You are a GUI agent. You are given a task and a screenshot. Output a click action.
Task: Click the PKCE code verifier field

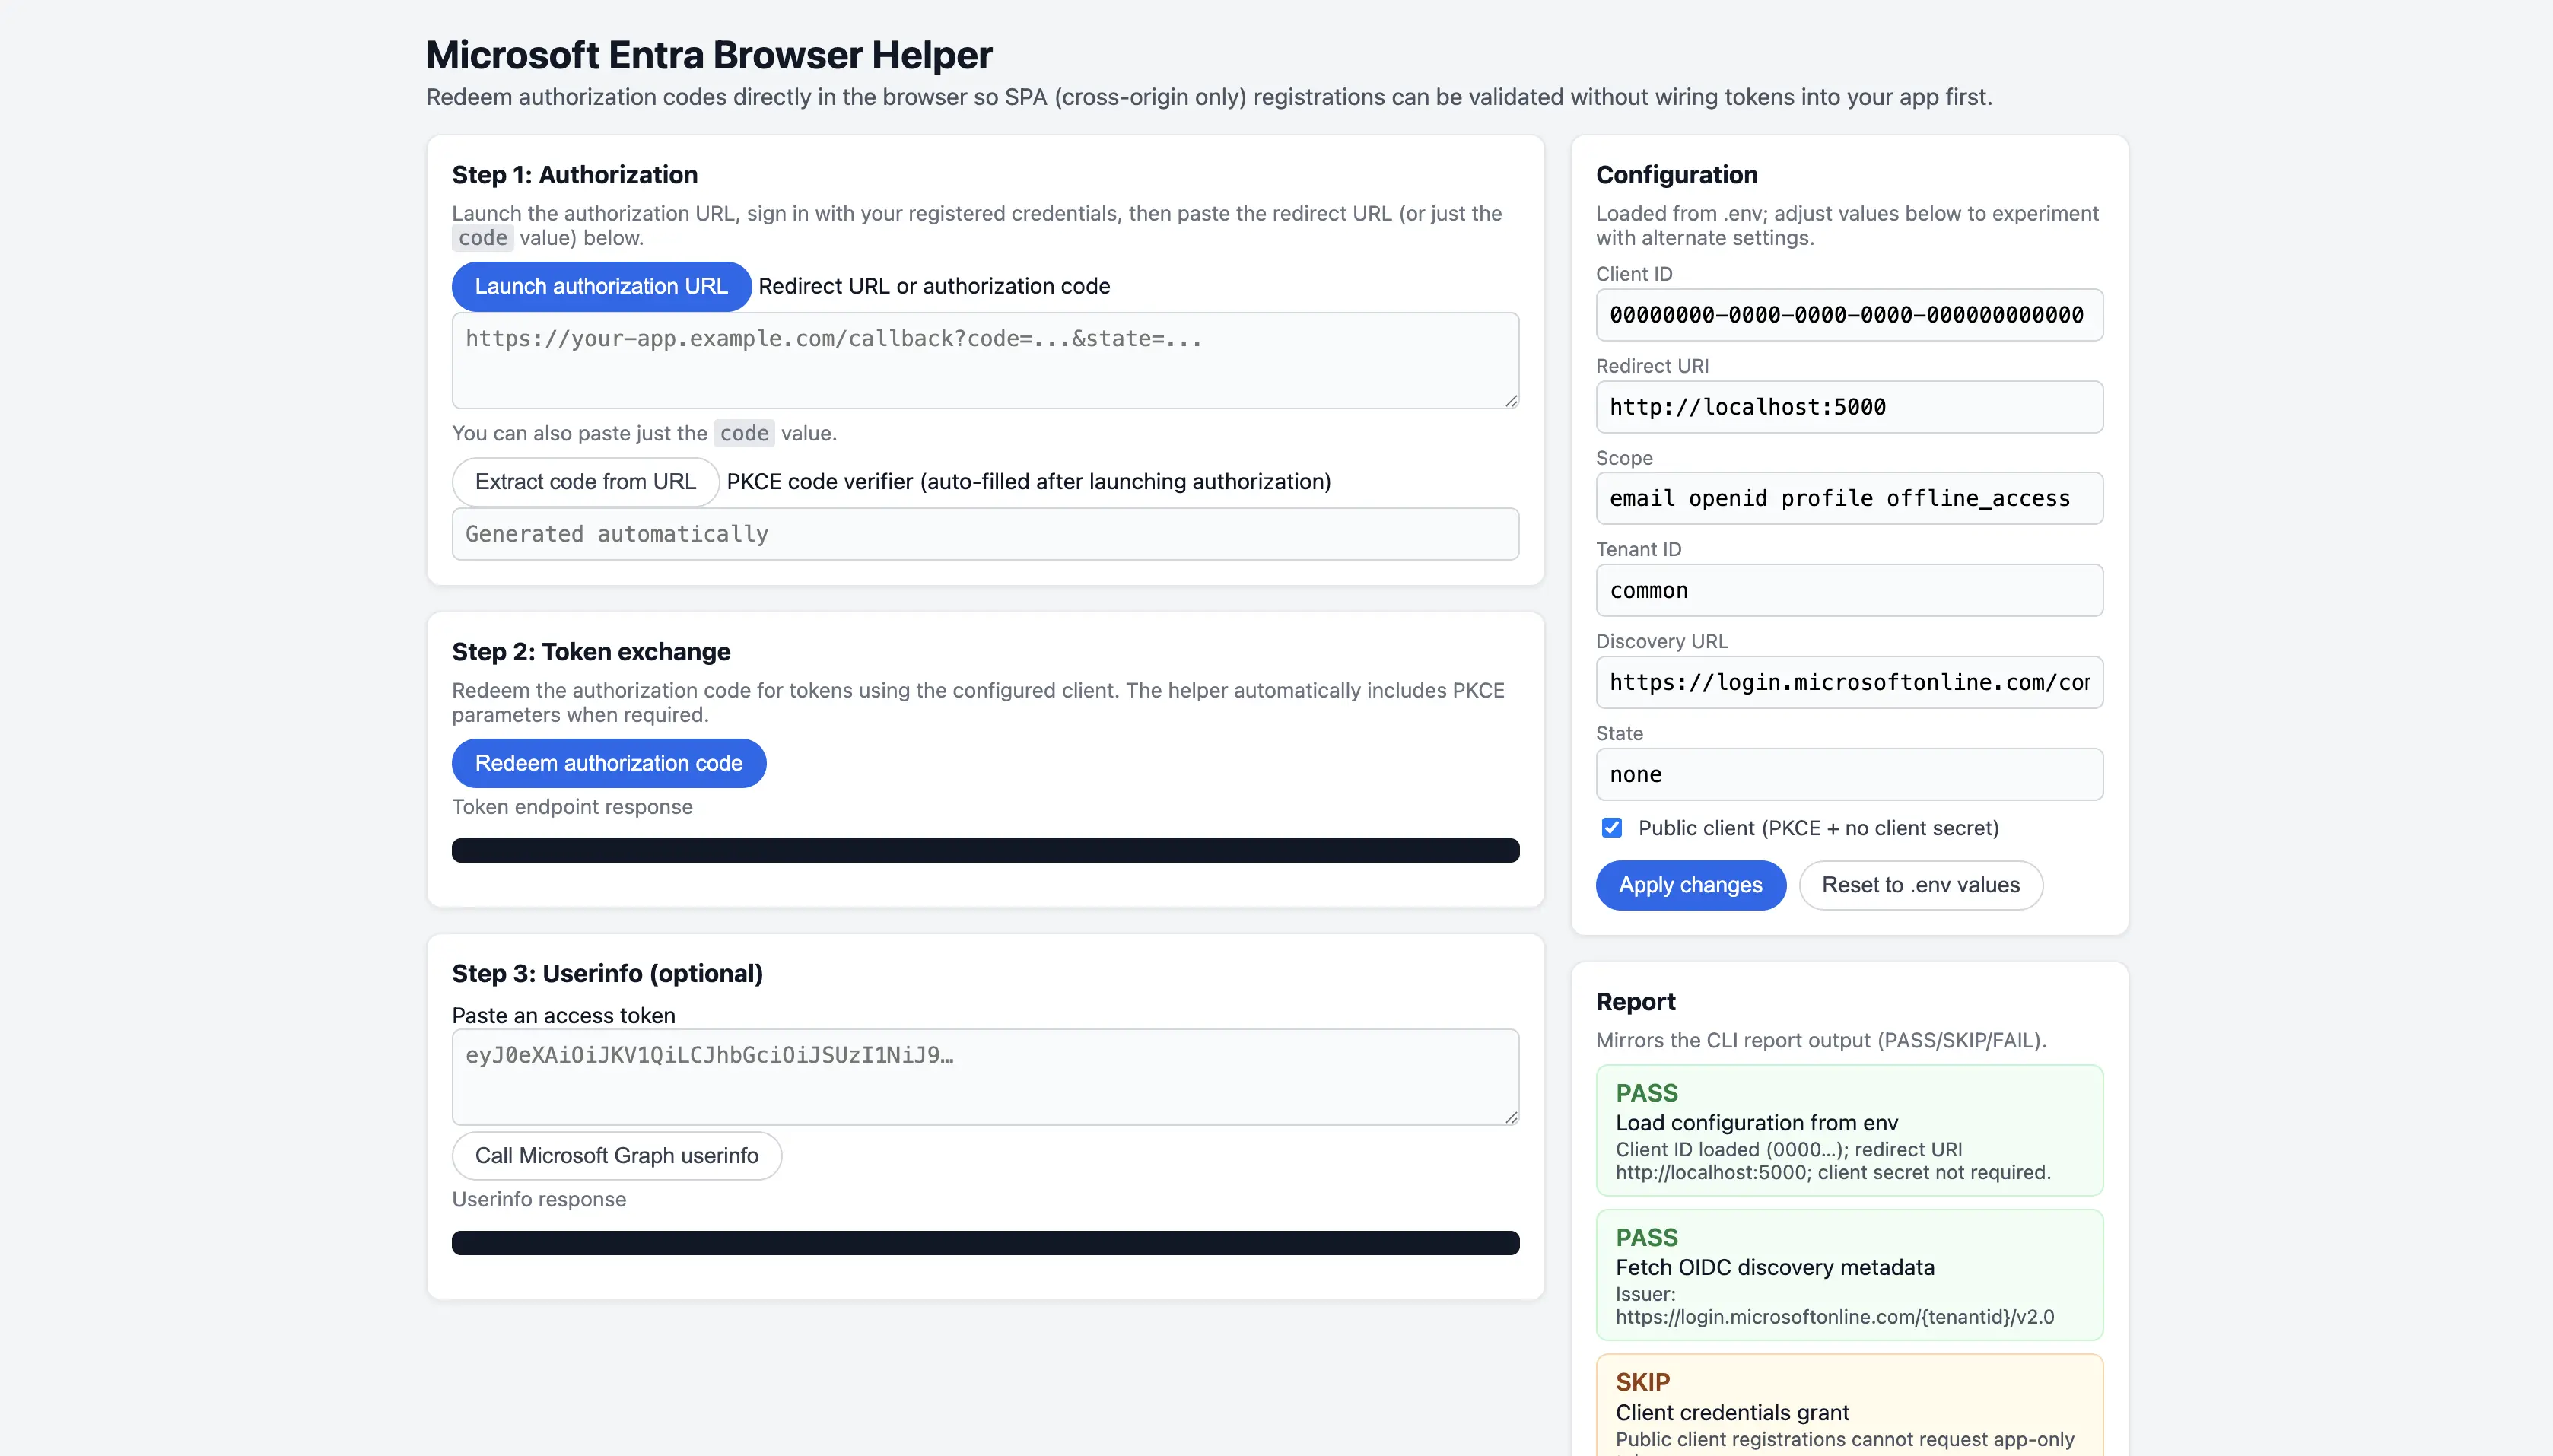click(985, 533)
